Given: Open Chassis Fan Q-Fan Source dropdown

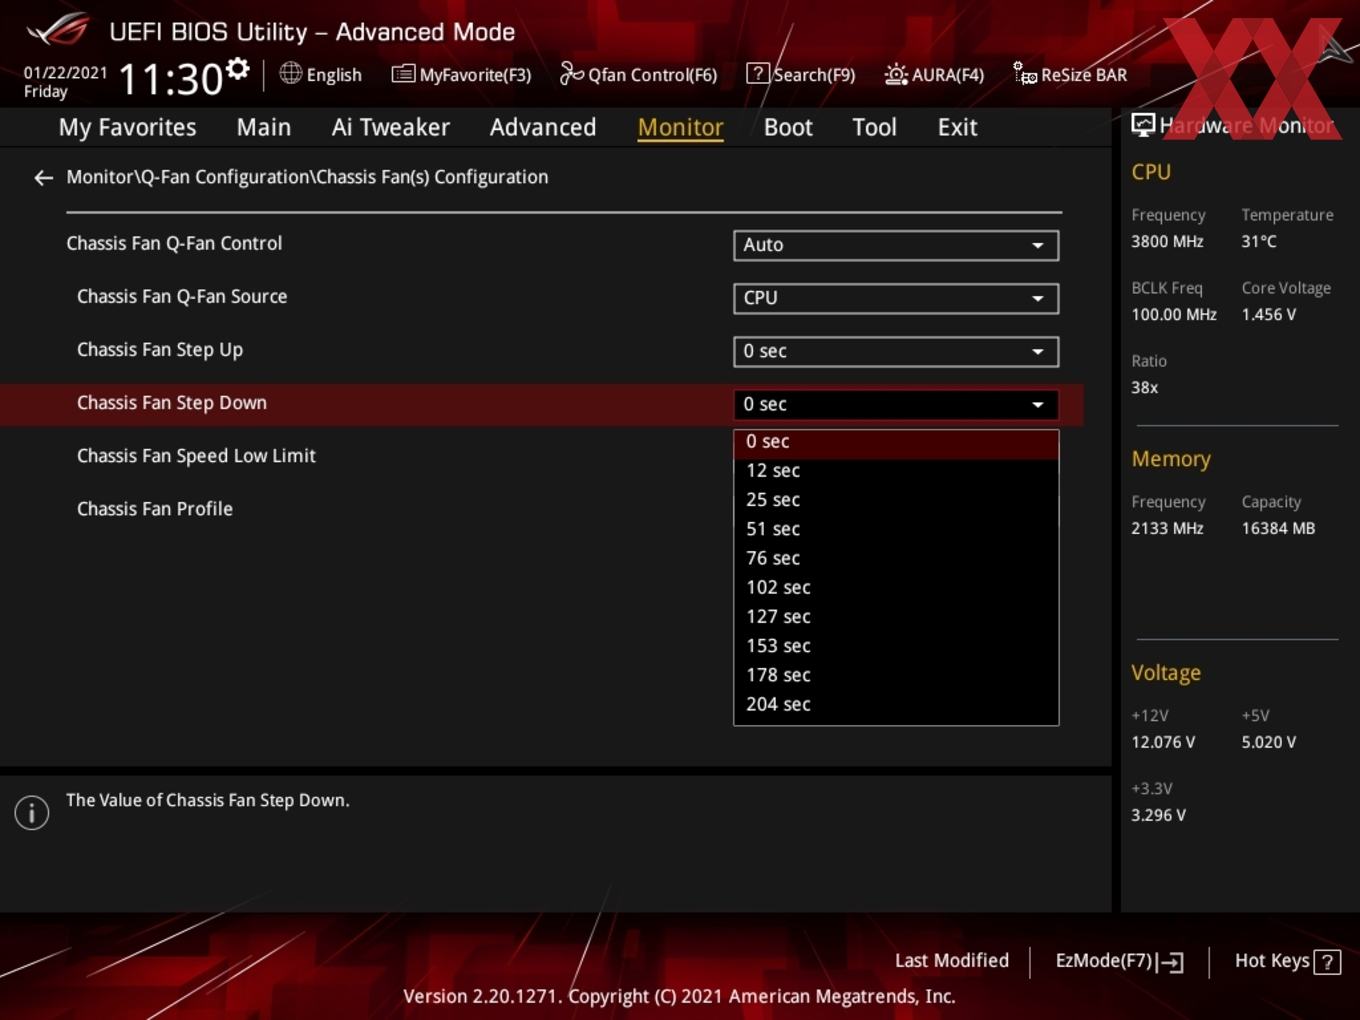Looking at the screenshot, I should coord(896,298).
